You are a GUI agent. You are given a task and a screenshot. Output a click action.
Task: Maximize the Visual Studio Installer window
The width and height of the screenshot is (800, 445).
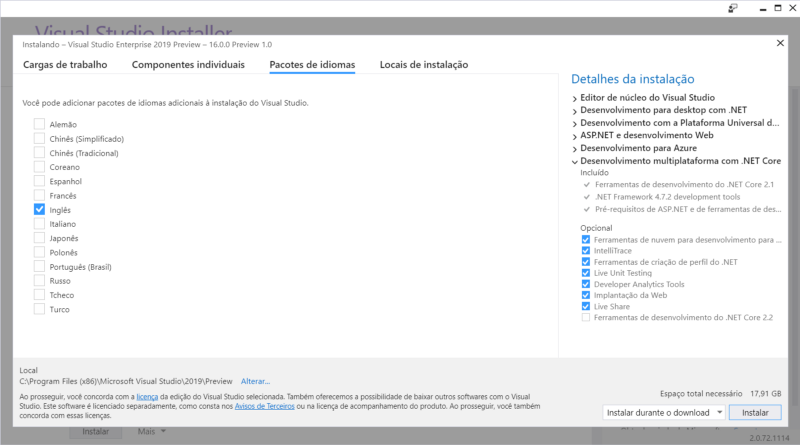(x=778, y=8)
